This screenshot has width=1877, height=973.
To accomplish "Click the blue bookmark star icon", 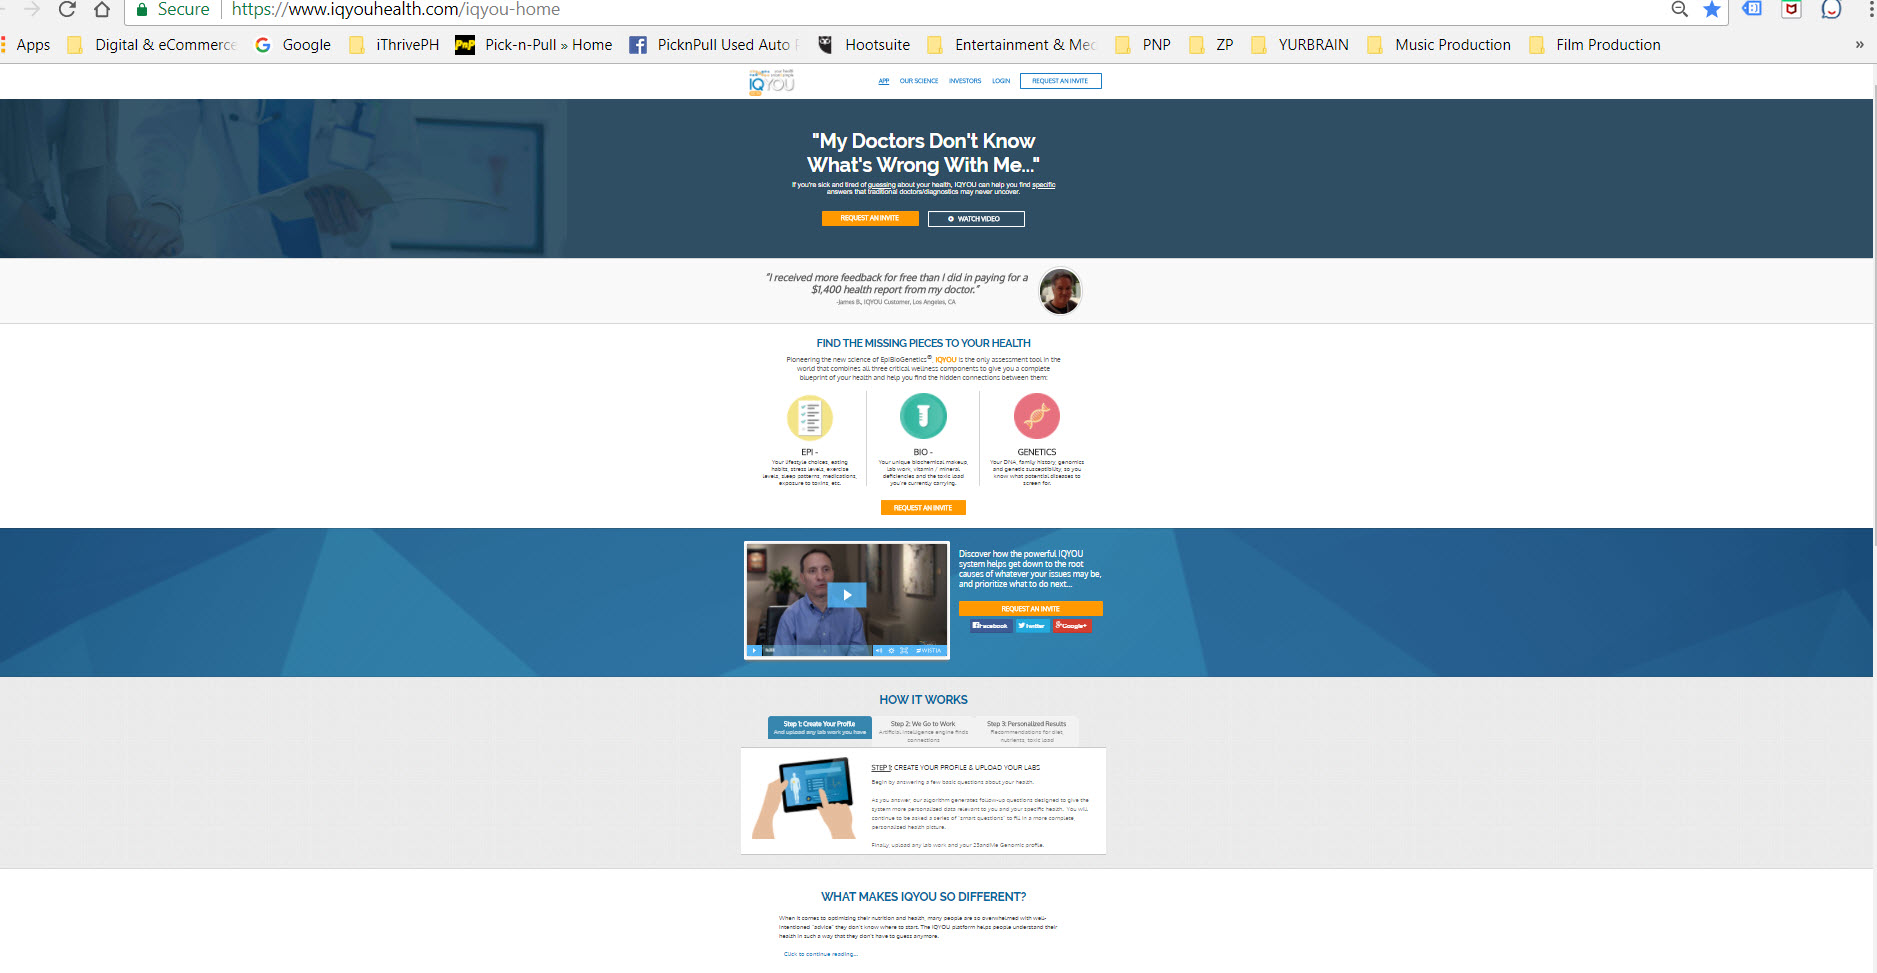I will point(1712,10).
